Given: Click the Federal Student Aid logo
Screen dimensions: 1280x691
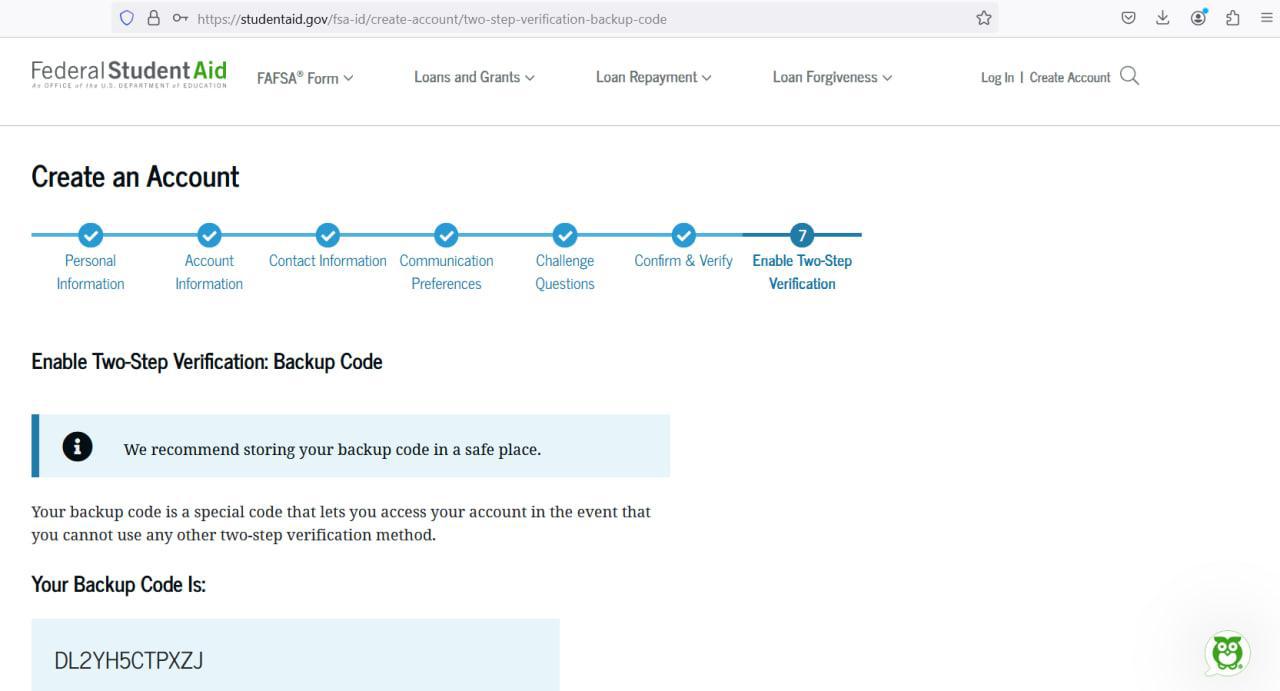Looking at the screenshot, I should pos(129,74).
